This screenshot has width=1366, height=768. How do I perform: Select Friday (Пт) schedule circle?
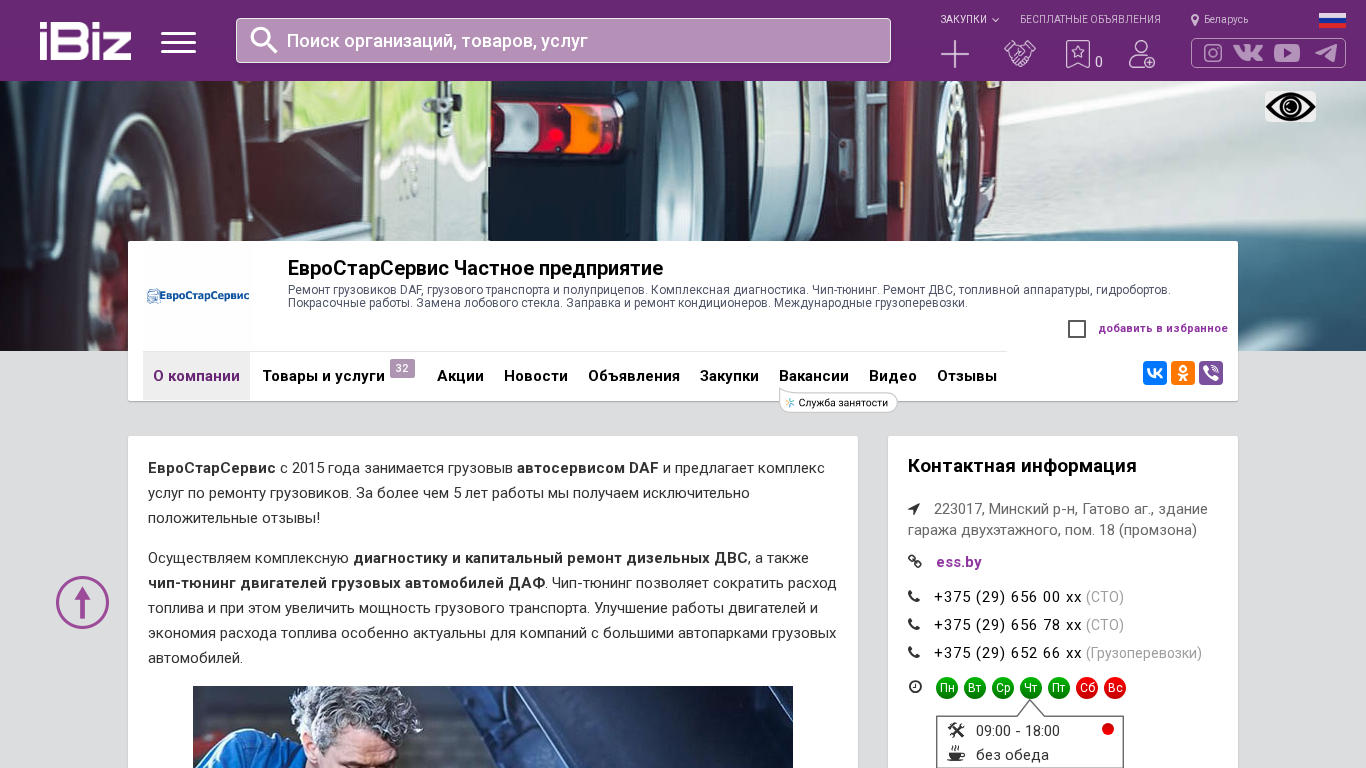1059,688
